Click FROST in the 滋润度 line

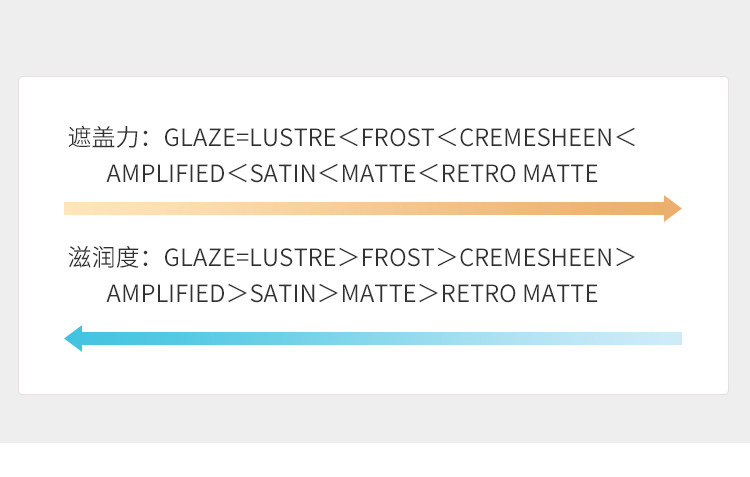pyautogui.click(x=397, y=258)
